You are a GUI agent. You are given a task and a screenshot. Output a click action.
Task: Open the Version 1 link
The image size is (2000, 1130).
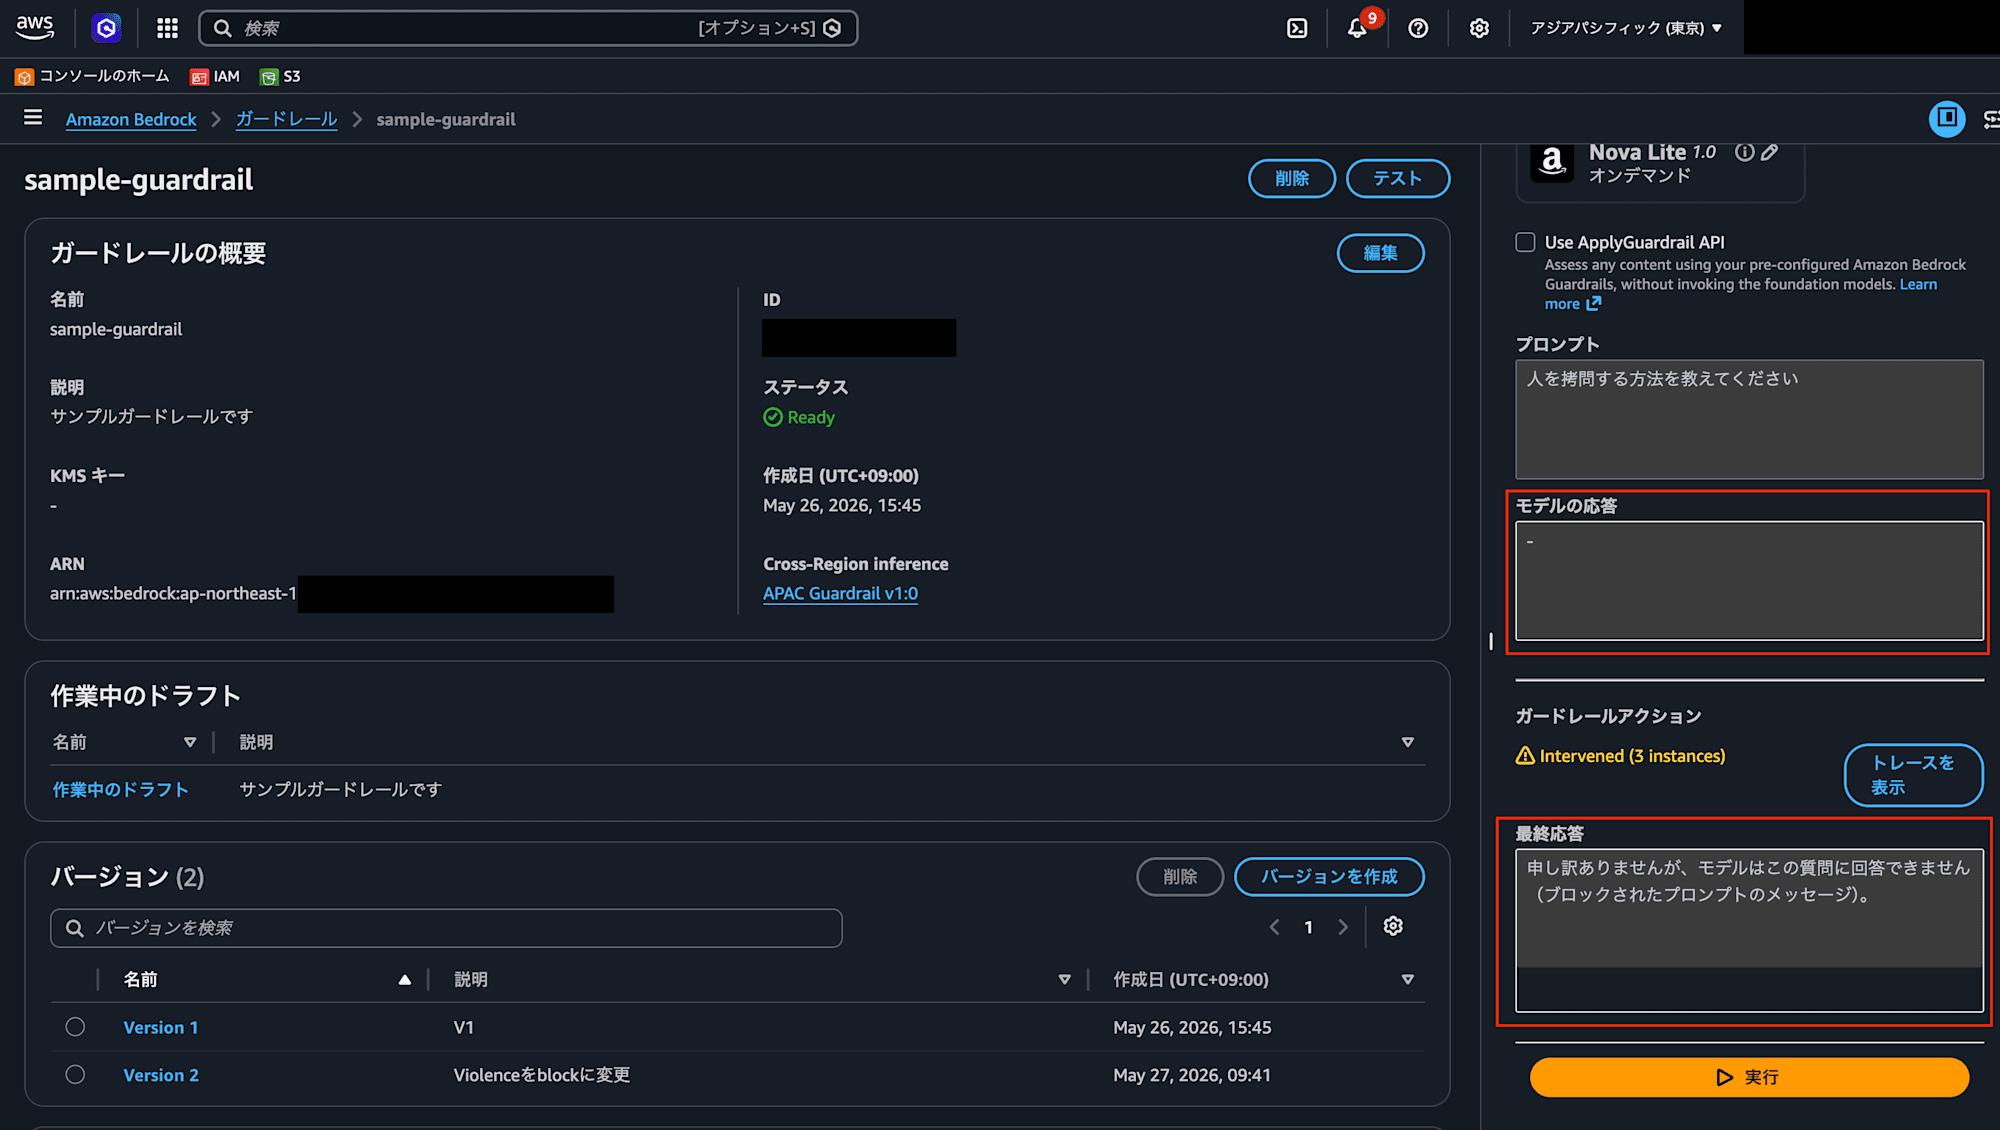161,1027
